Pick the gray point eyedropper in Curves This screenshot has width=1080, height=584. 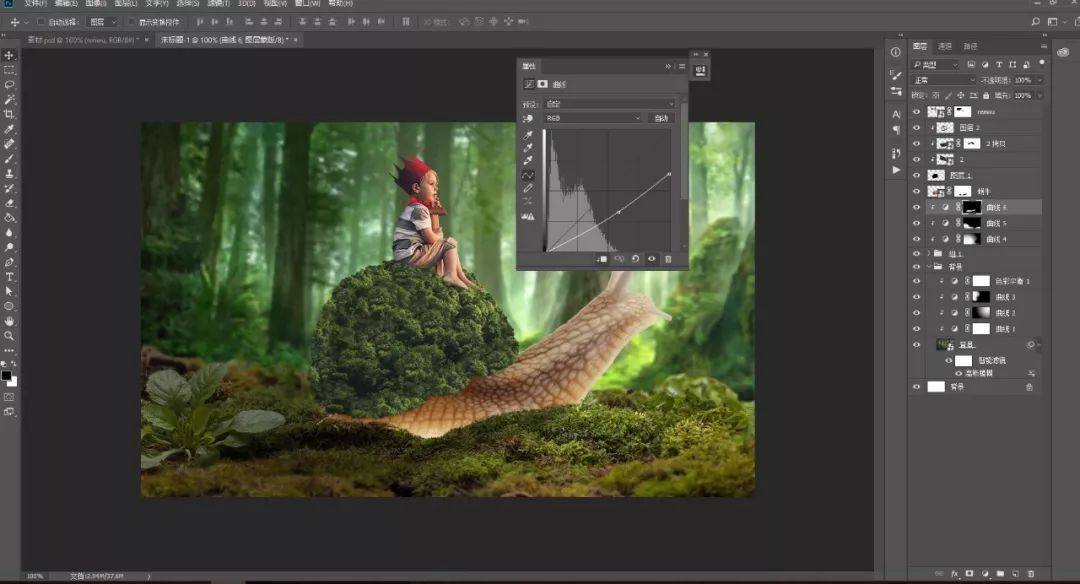click(528, 147)
